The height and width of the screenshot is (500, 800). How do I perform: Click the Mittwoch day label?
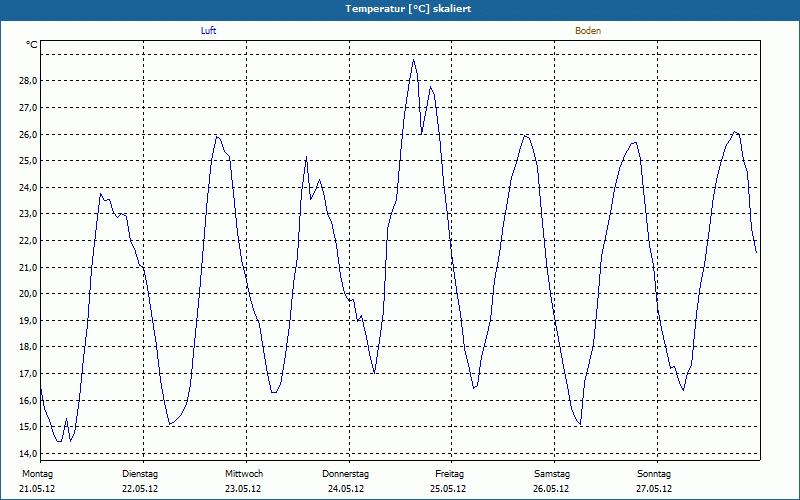pos(244,474)
